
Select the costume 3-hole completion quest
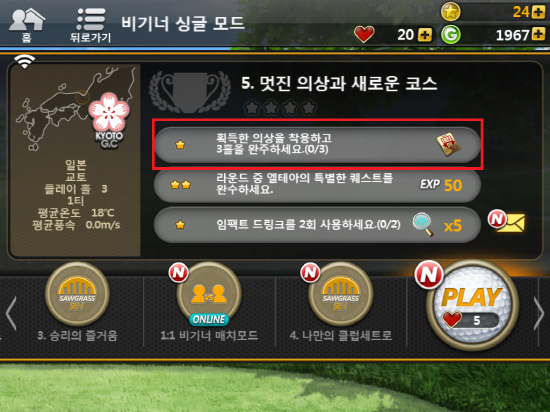[x=317, y=144]
